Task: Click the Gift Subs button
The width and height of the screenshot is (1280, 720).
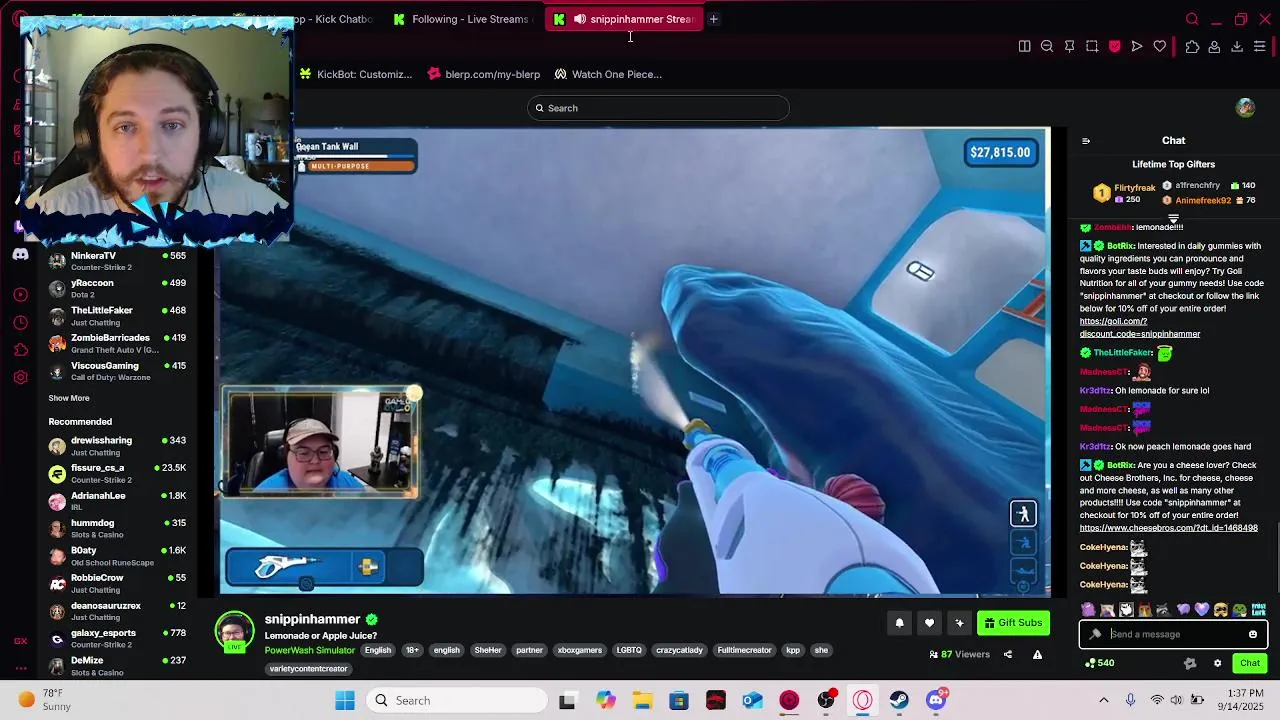Action: click(x=1013, y=623)
